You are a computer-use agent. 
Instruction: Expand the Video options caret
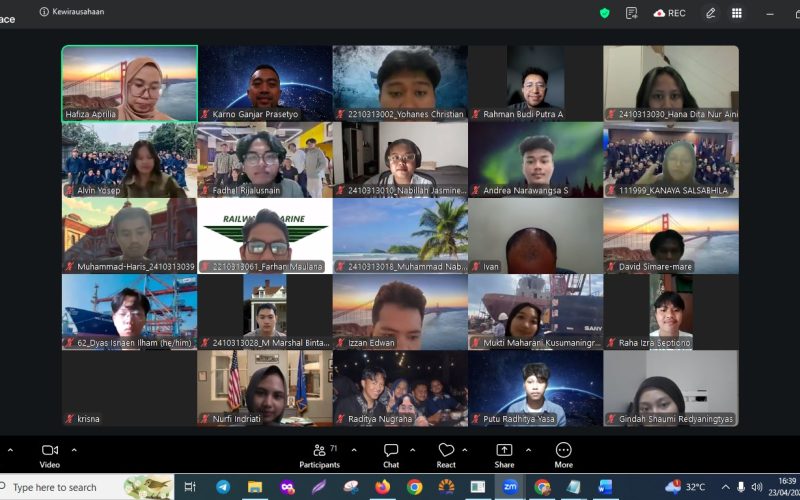tap(74, 450)
